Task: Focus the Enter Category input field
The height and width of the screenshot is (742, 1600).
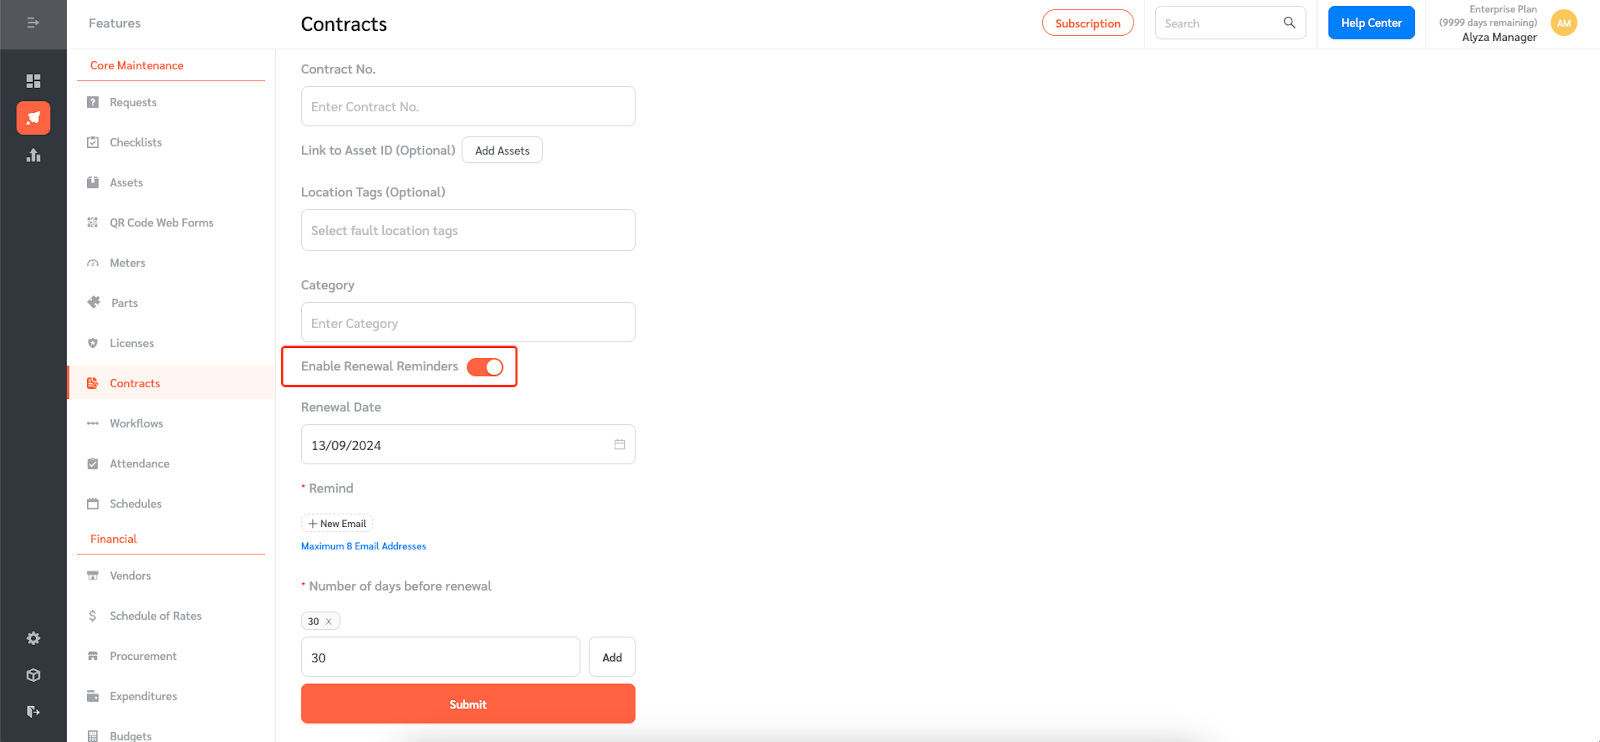Action: click(468, 322)
